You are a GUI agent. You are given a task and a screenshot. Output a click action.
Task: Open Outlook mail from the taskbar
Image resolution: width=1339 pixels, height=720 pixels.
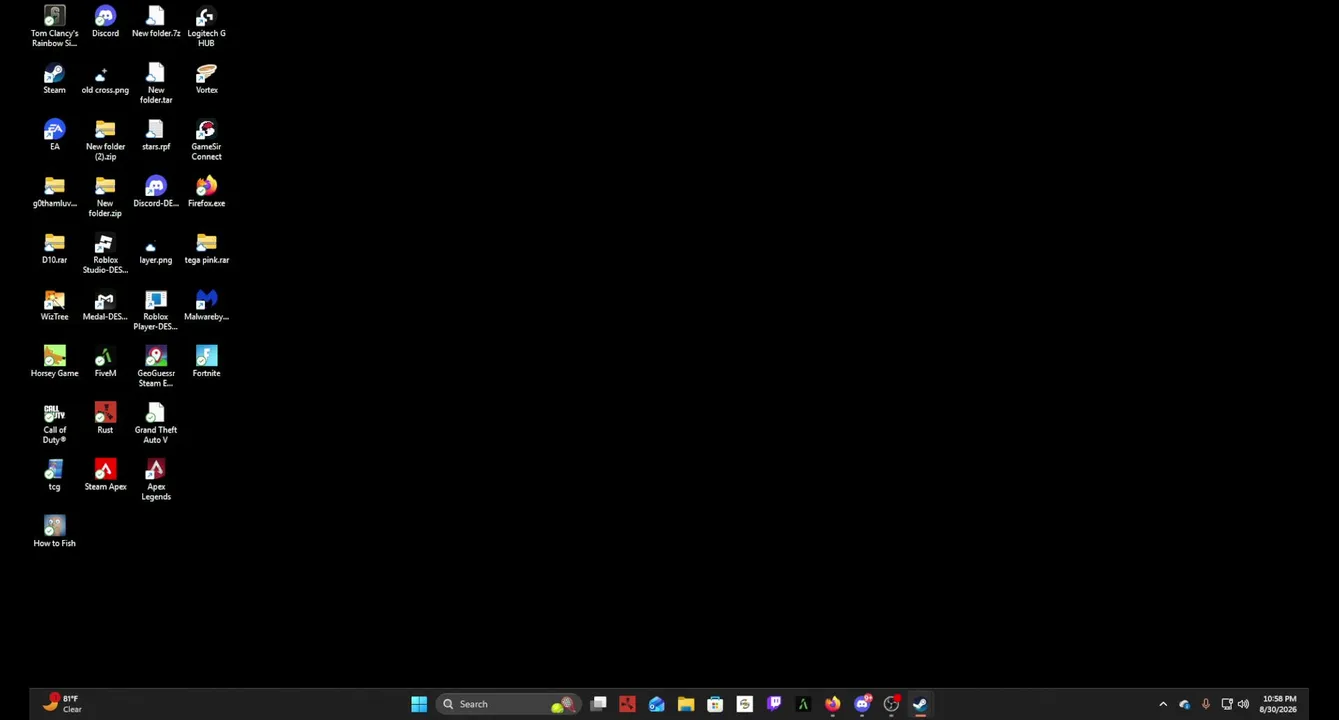point(656,704)
